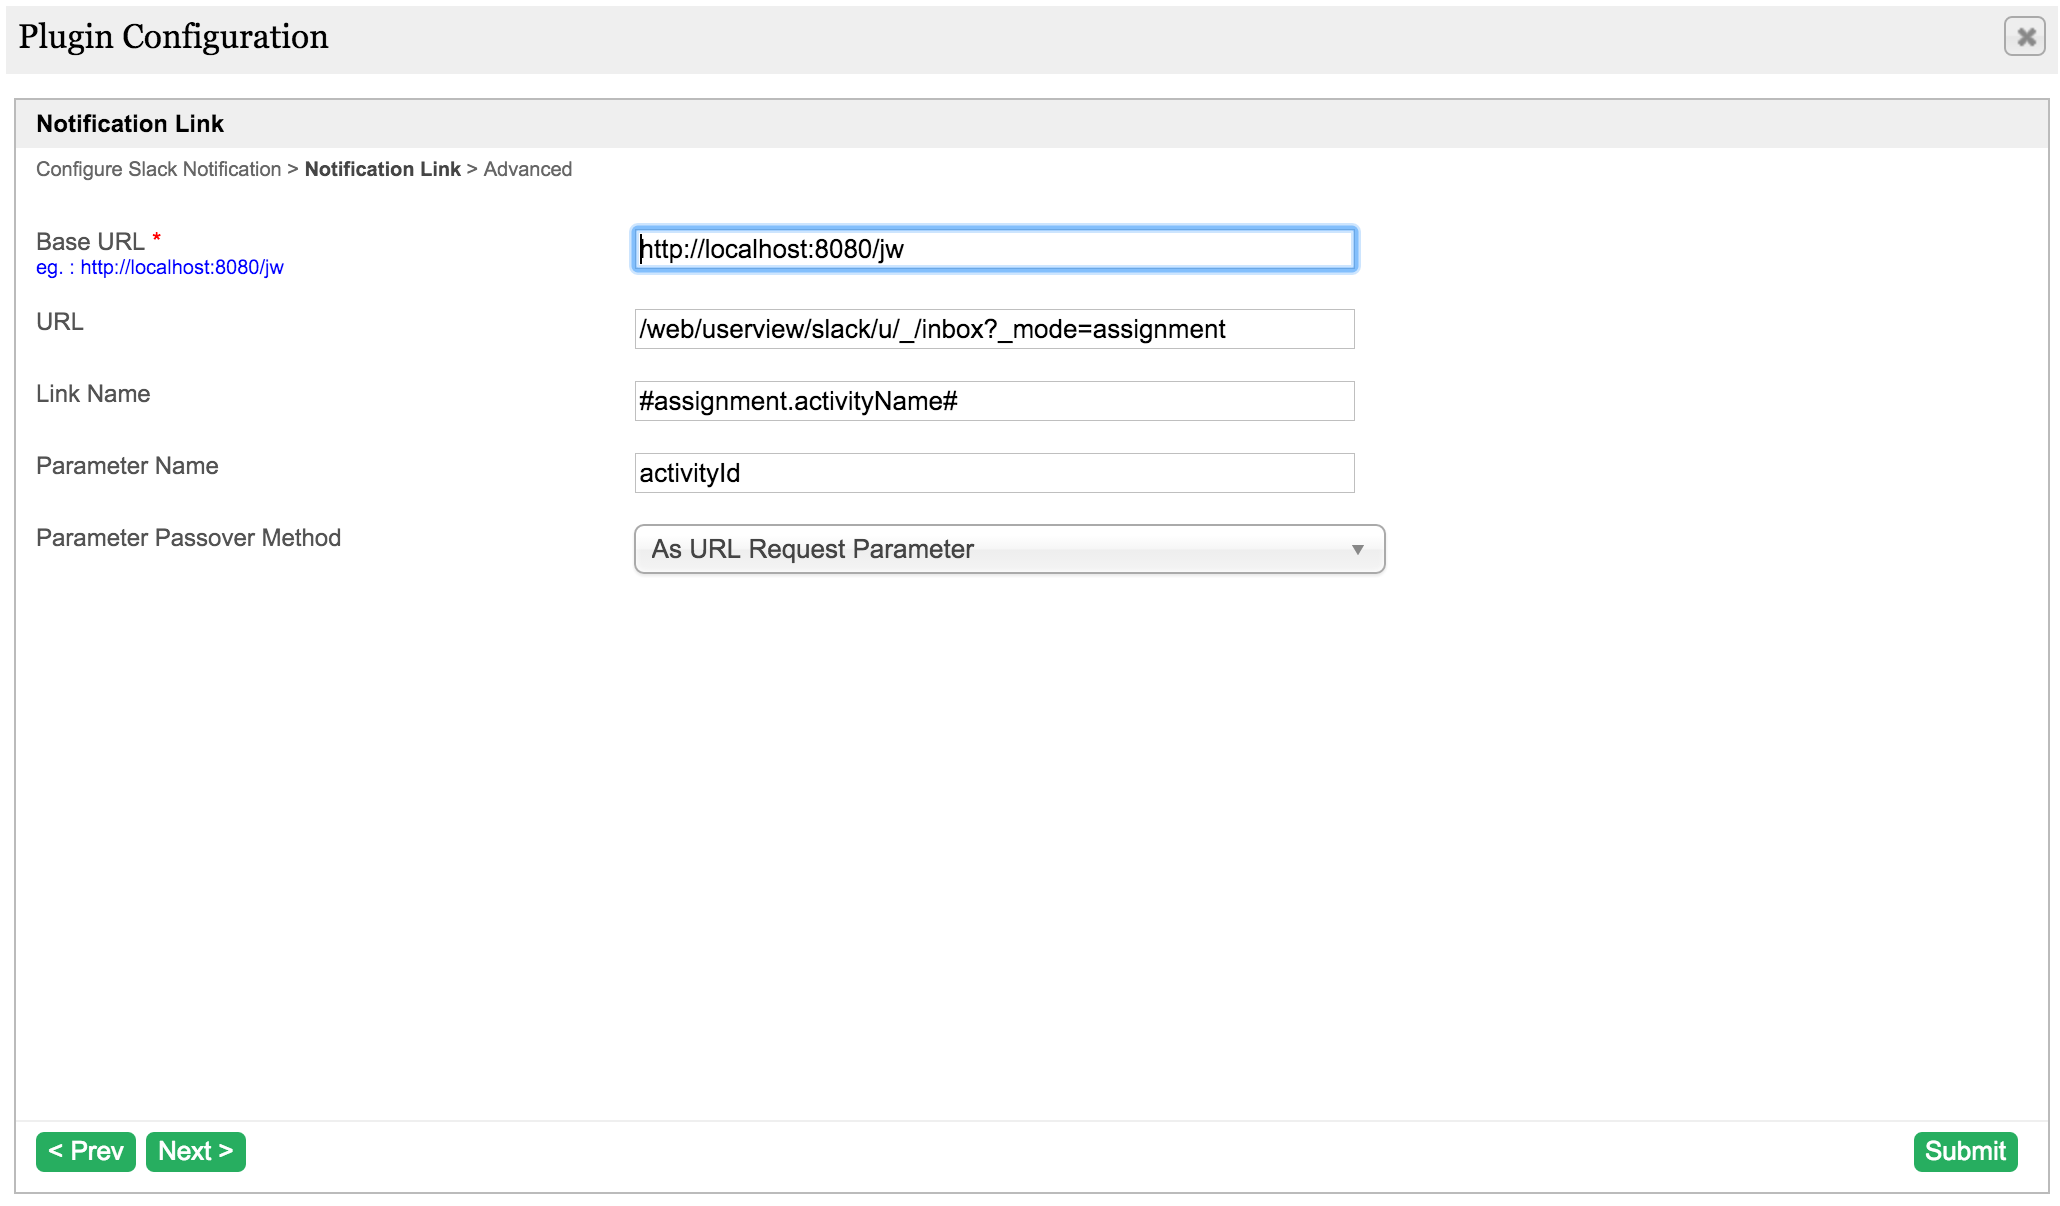Click the Link Name label
This screenshot has height=1206, width=2060.
click(93, 394)
